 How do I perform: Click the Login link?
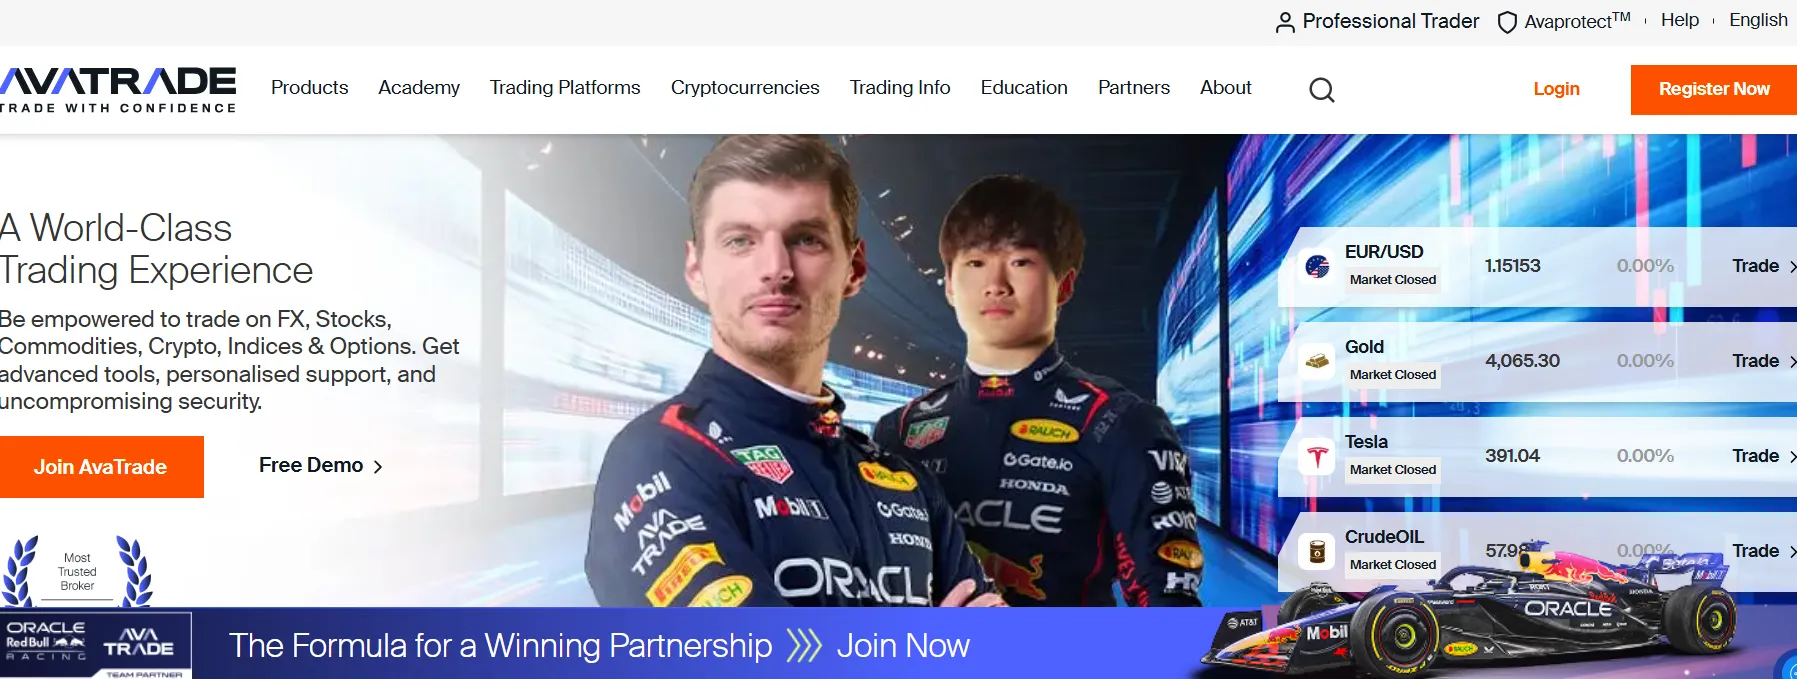click(x=1557, y=89)
